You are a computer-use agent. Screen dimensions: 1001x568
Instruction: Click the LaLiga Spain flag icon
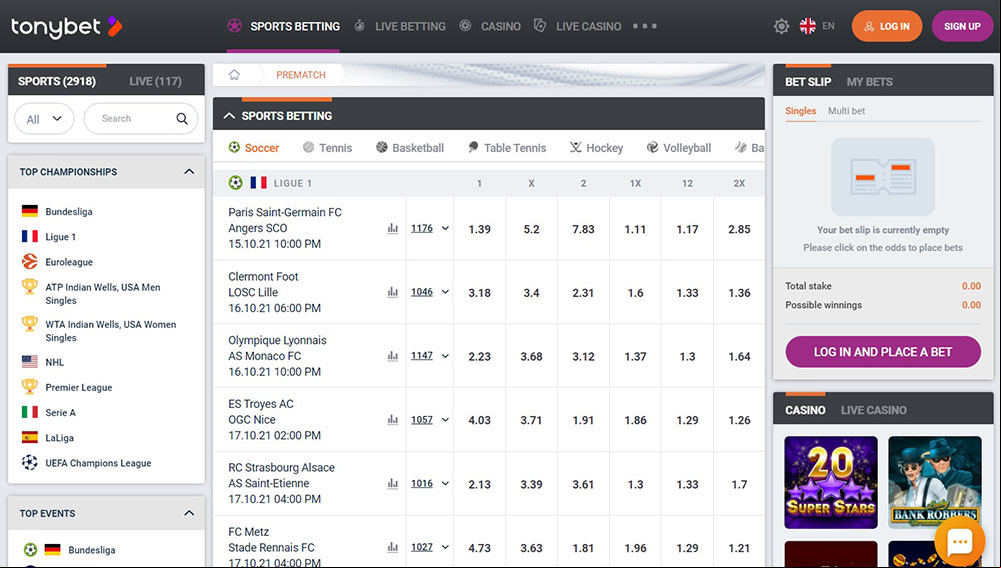pos(29,438)
